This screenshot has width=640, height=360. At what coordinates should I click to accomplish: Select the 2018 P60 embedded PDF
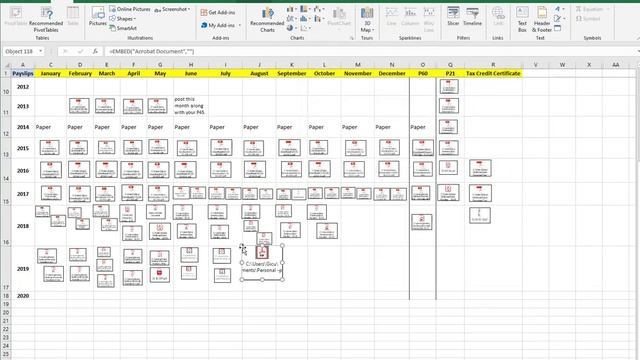[x=422, y=222]
